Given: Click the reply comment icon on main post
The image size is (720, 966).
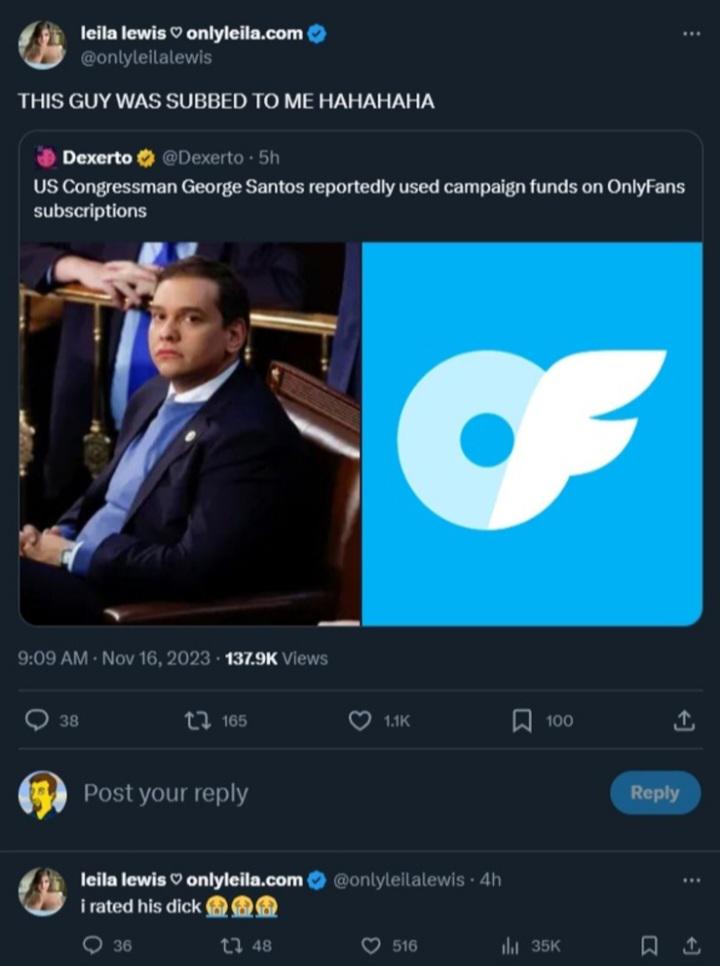Looking at the screenshot, I should [36, 720].
